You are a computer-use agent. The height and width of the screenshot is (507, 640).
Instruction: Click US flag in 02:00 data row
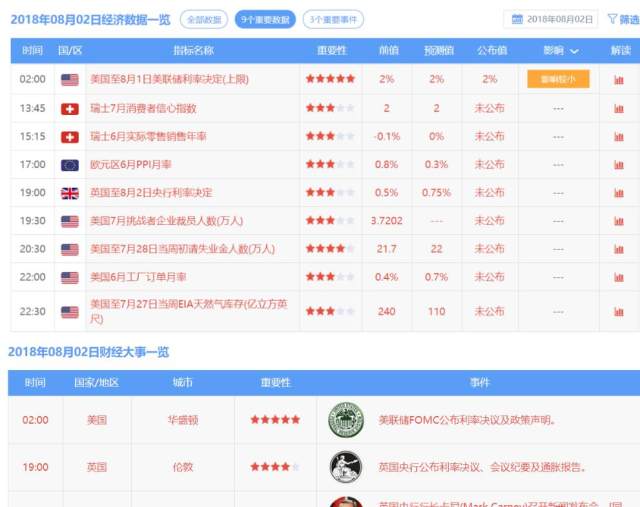(70, 80)
